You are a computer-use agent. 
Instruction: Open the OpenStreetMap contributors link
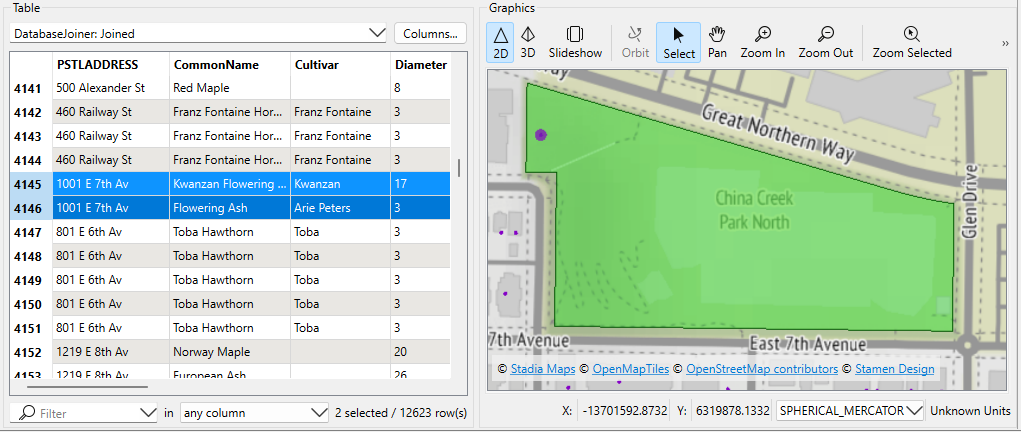(x=761, y=369)
